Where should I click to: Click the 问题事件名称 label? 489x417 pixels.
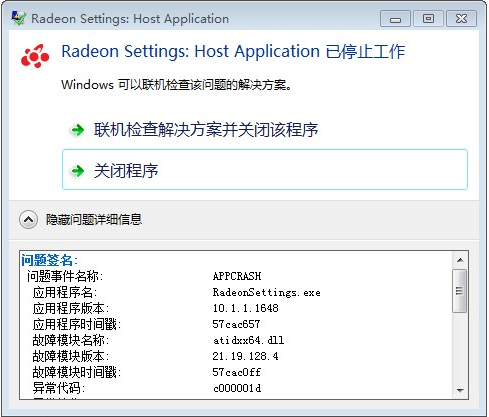65,276
